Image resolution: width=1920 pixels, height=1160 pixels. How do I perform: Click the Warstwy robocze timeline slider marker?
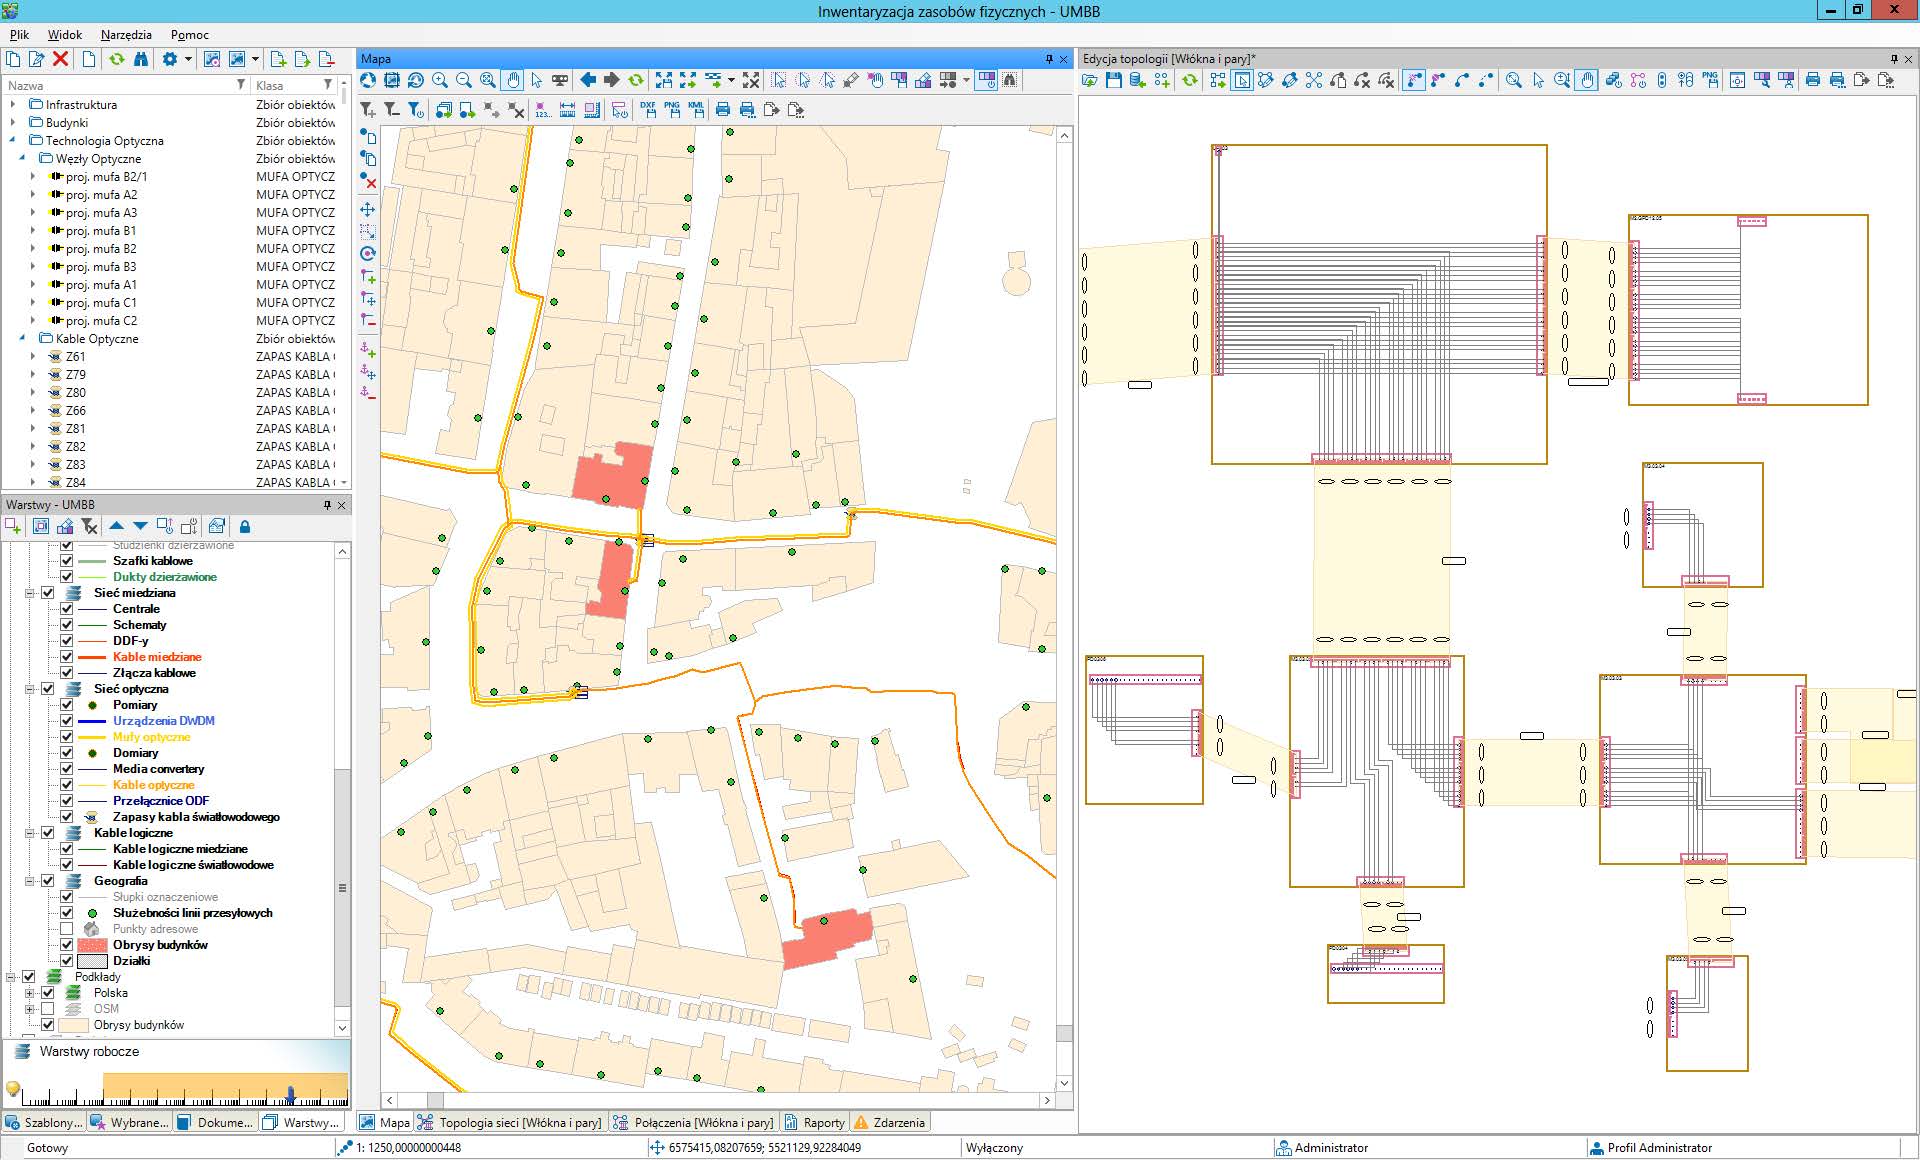(290, 1094)
